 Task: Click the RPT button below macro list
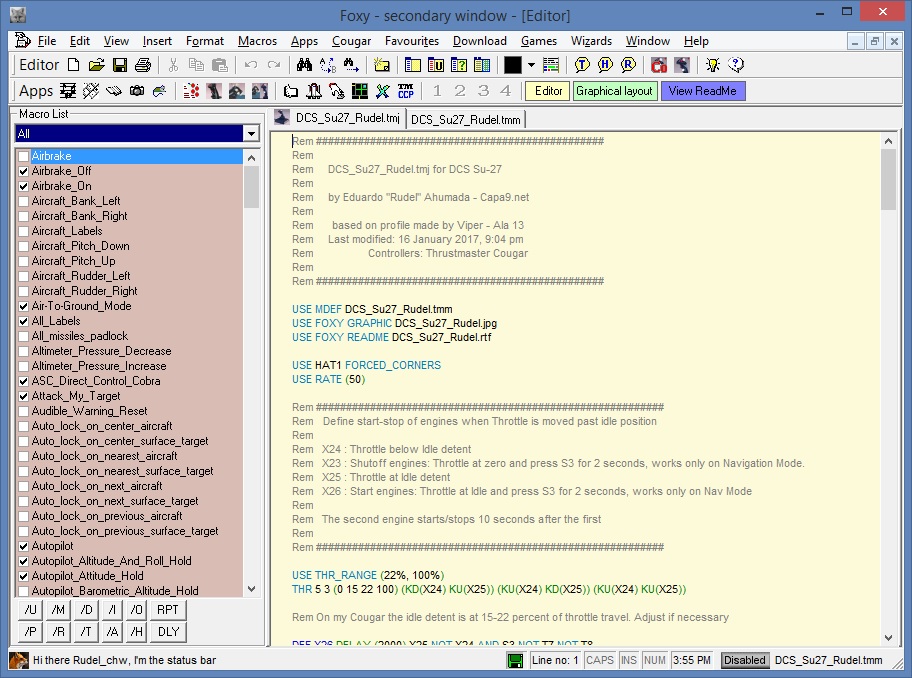click(x=168, y=610)
